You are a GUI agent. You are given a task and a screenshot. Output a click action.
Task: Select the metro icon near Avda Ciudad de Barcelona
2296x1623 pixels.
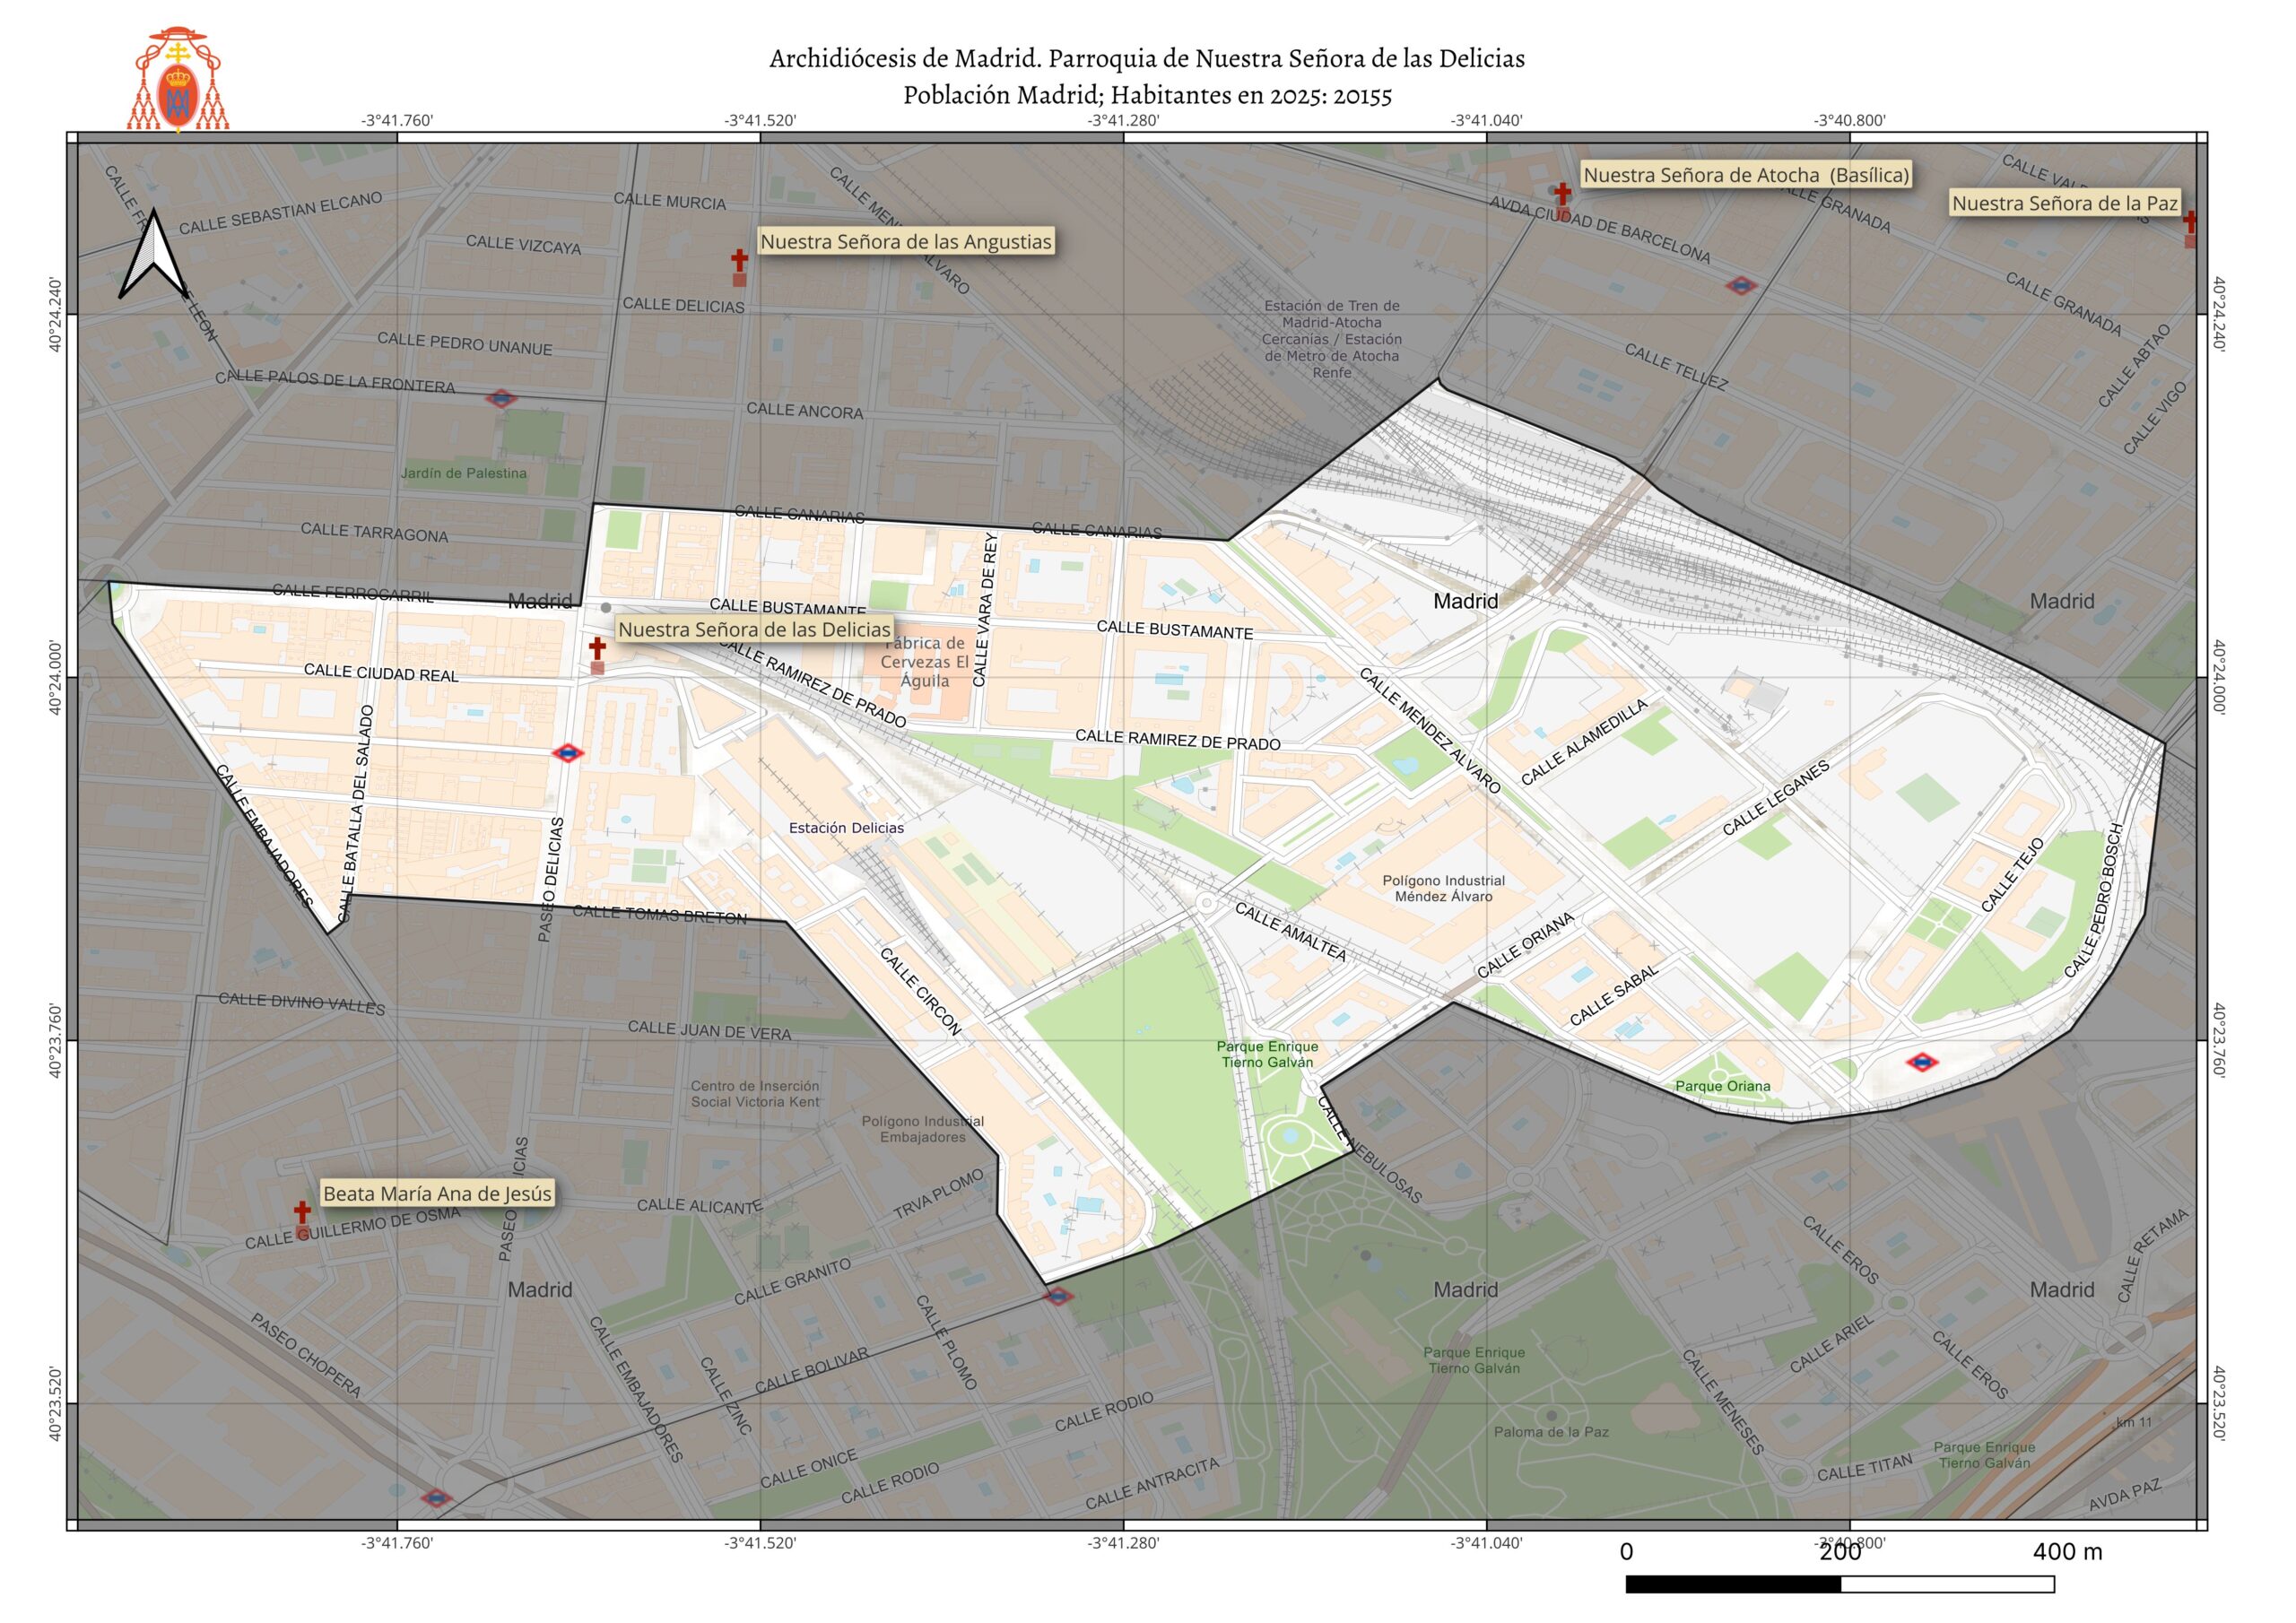[x=1741, y=286]
